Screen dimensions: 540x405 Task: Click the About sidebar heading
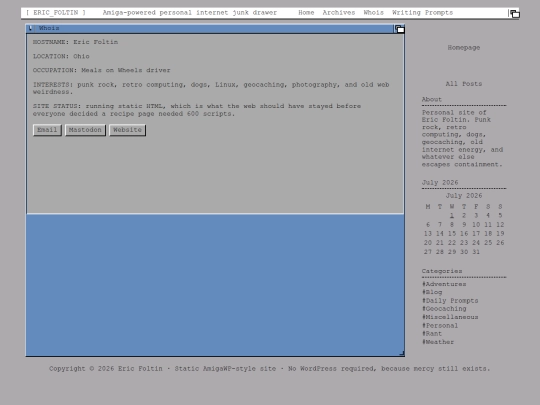pyautogui.click(x=432, y=99)
